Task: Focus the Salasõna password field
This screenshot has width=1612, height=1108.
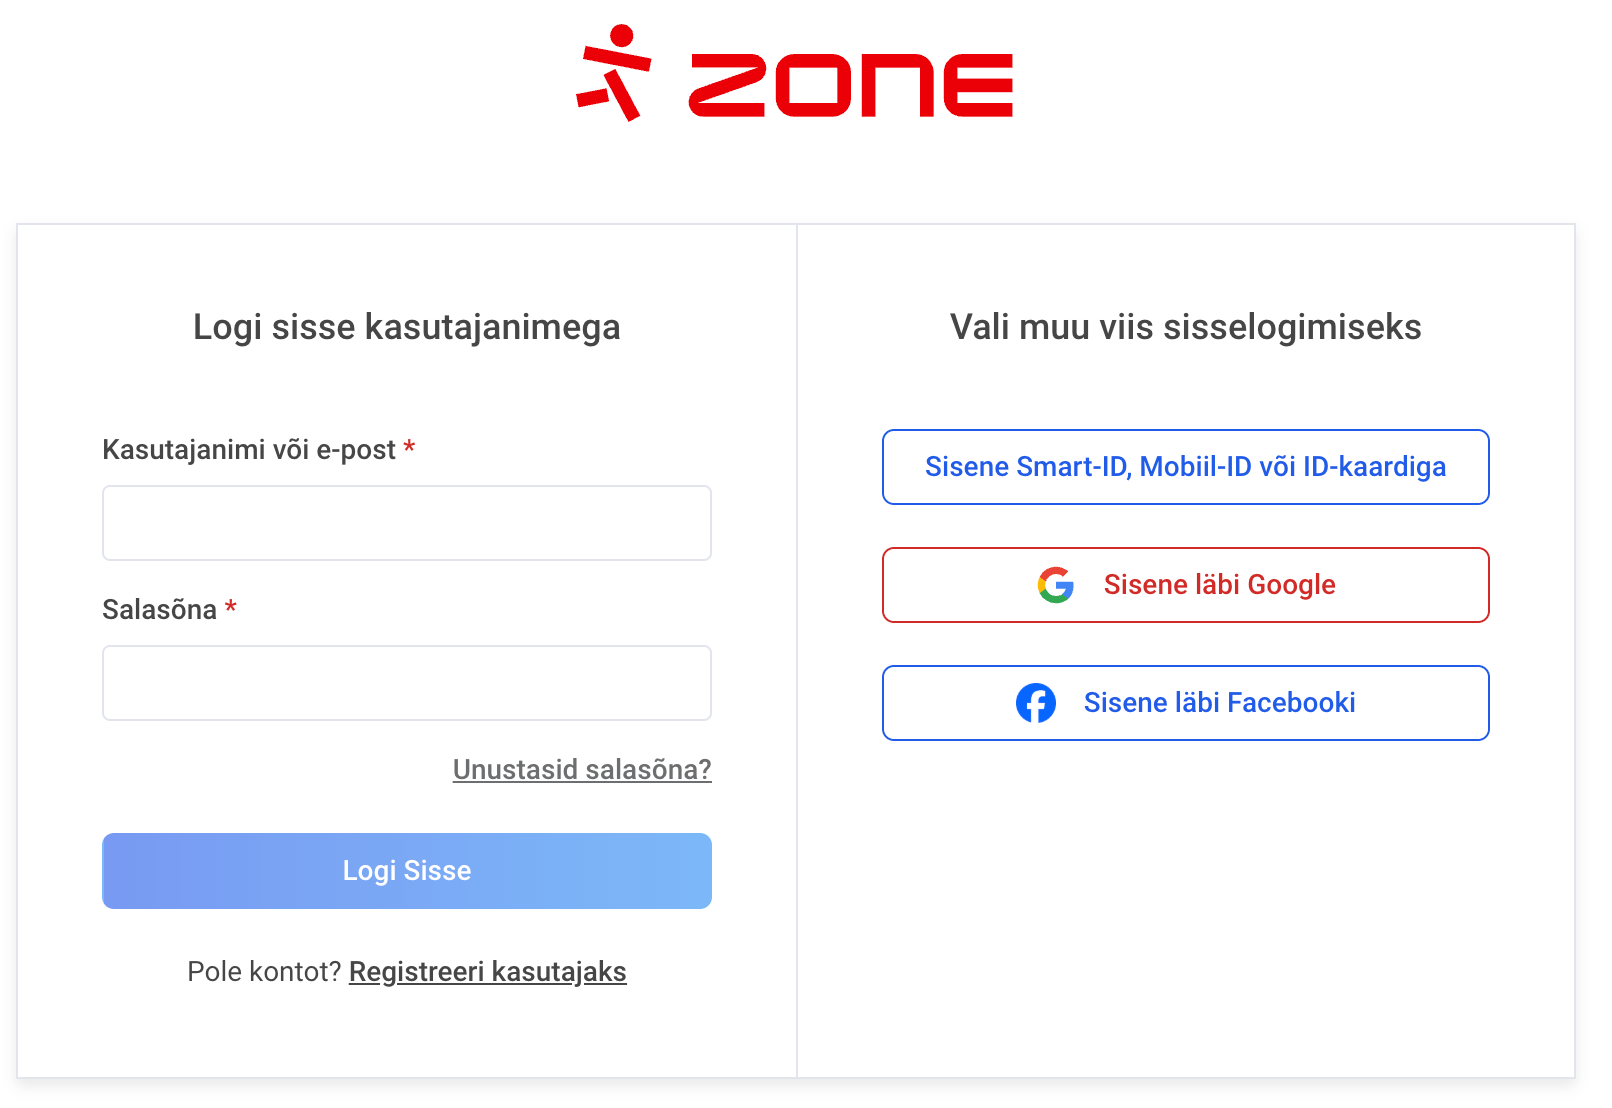Action: tap(407, 683)
